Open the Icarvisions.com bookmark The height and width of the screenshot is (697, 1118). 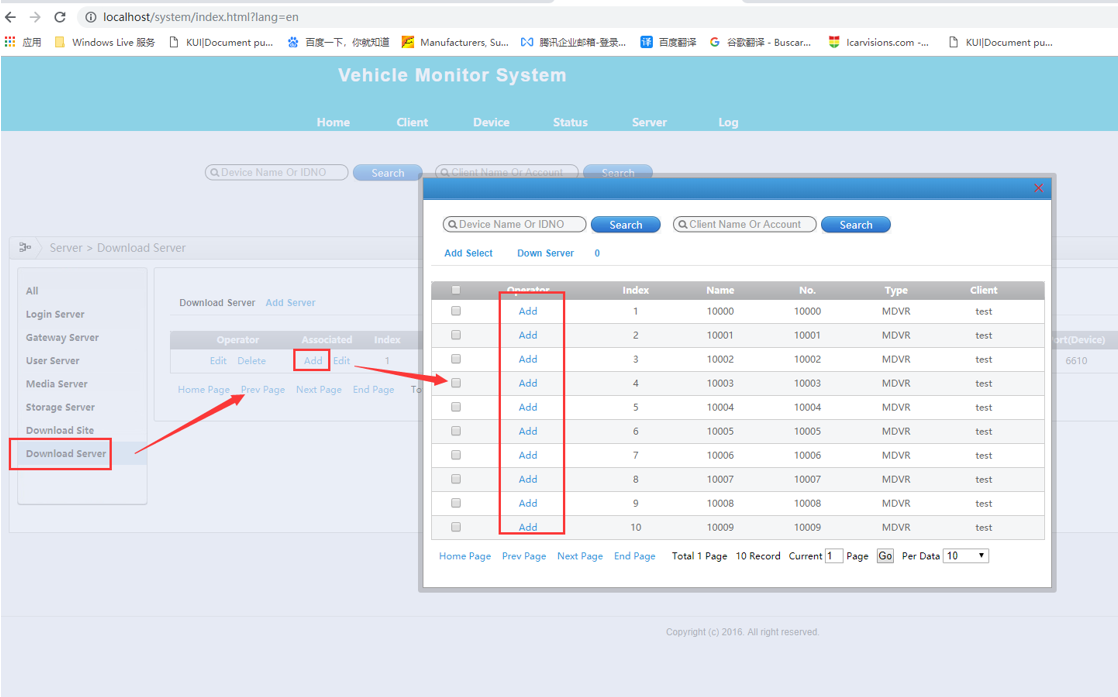pos(878,42)
